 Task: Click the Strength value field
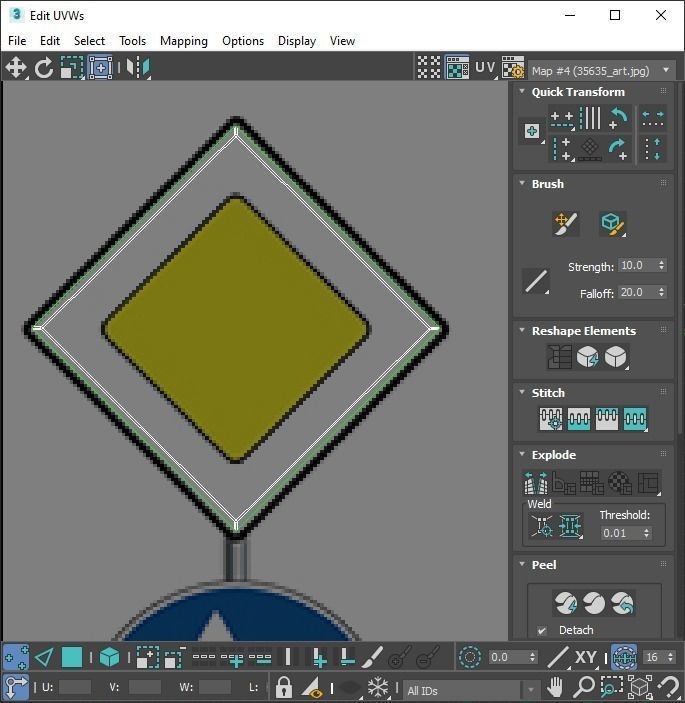[637, 265]
